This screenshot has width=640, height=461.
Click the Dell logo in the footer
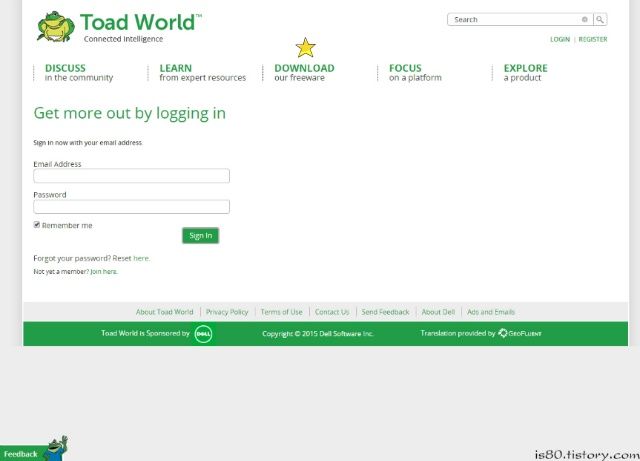(203, 334)
